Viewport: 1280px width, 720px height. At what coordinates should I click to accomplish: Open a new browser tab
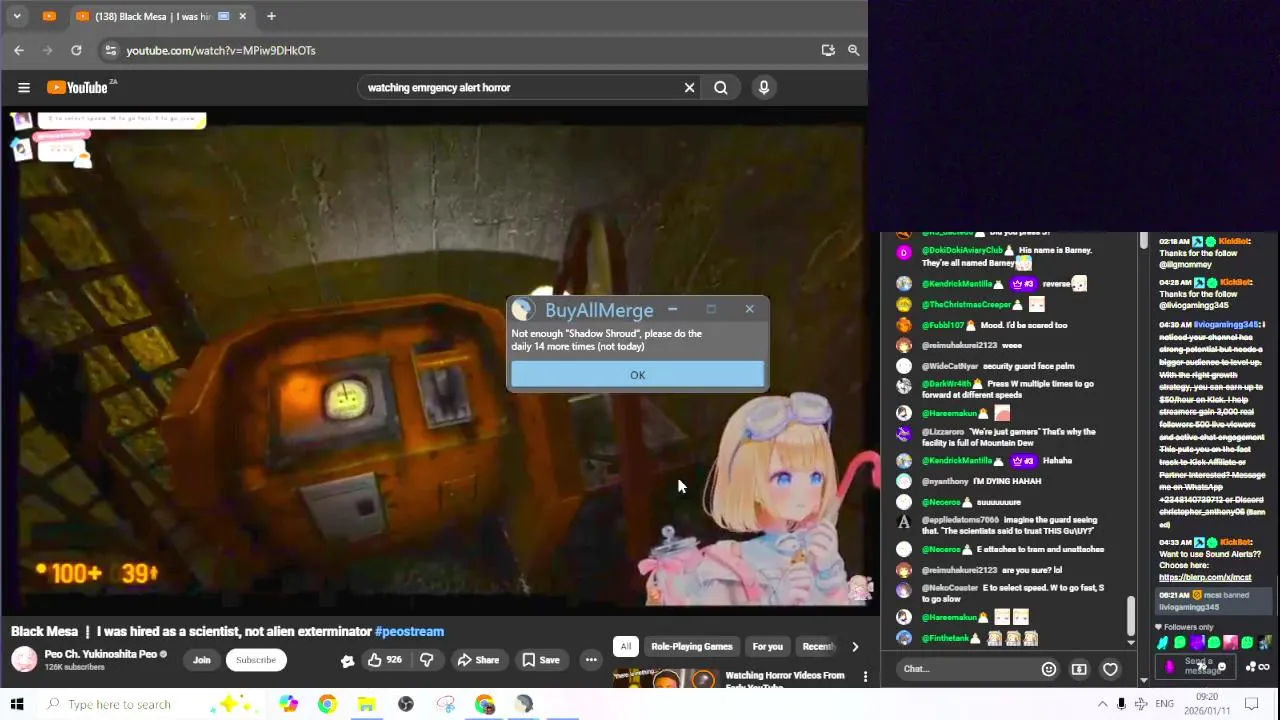click(271, 16)
